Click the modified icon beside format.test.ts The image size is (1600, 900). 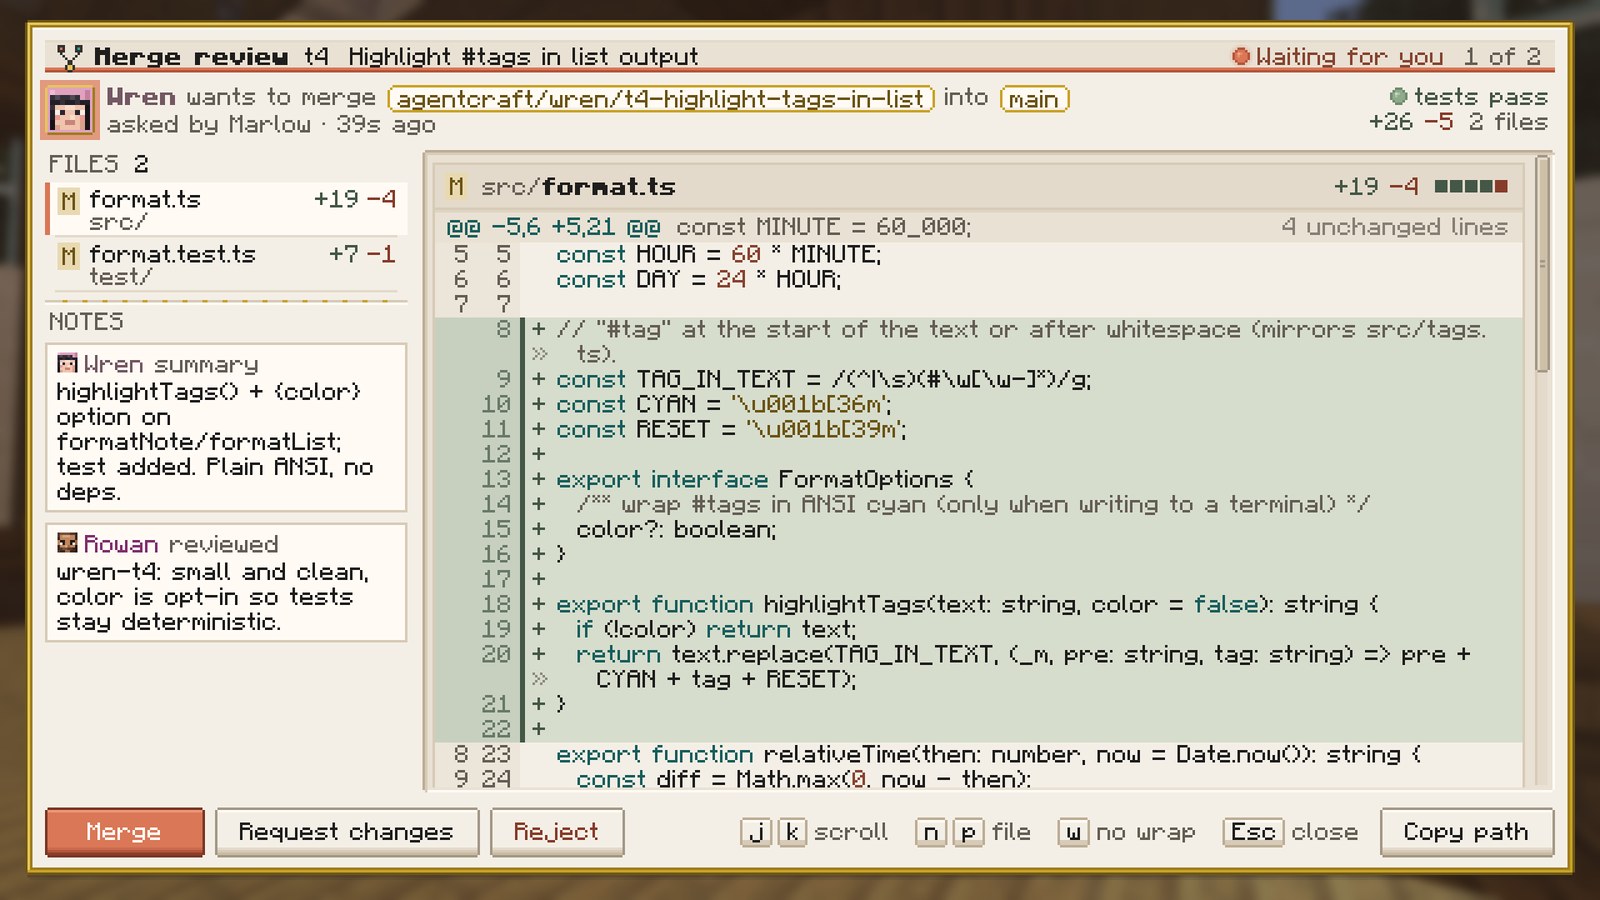[x=68, y=256]
